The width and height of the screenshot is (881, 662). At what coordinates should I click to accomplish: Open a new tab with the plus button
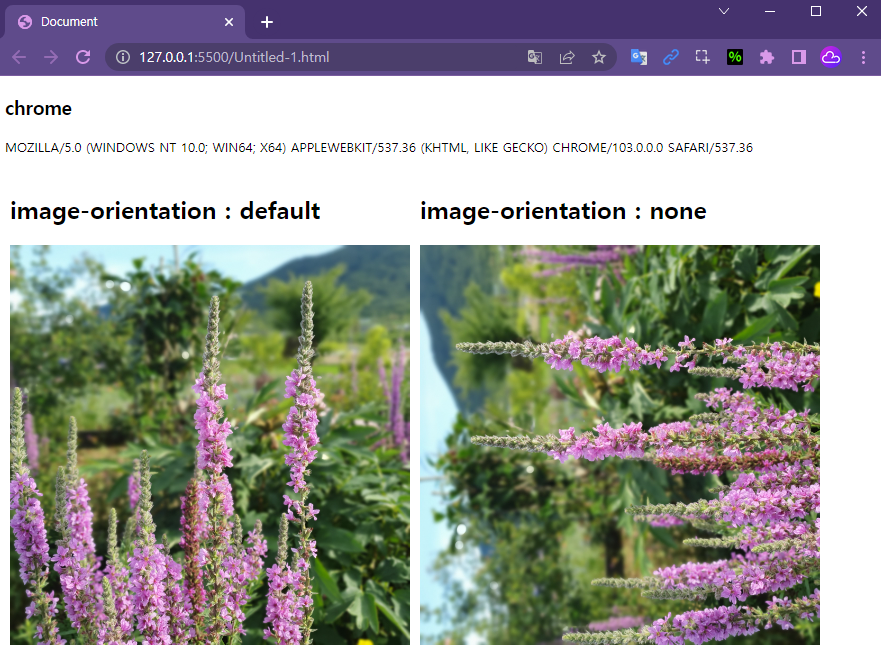coord(266,21)
